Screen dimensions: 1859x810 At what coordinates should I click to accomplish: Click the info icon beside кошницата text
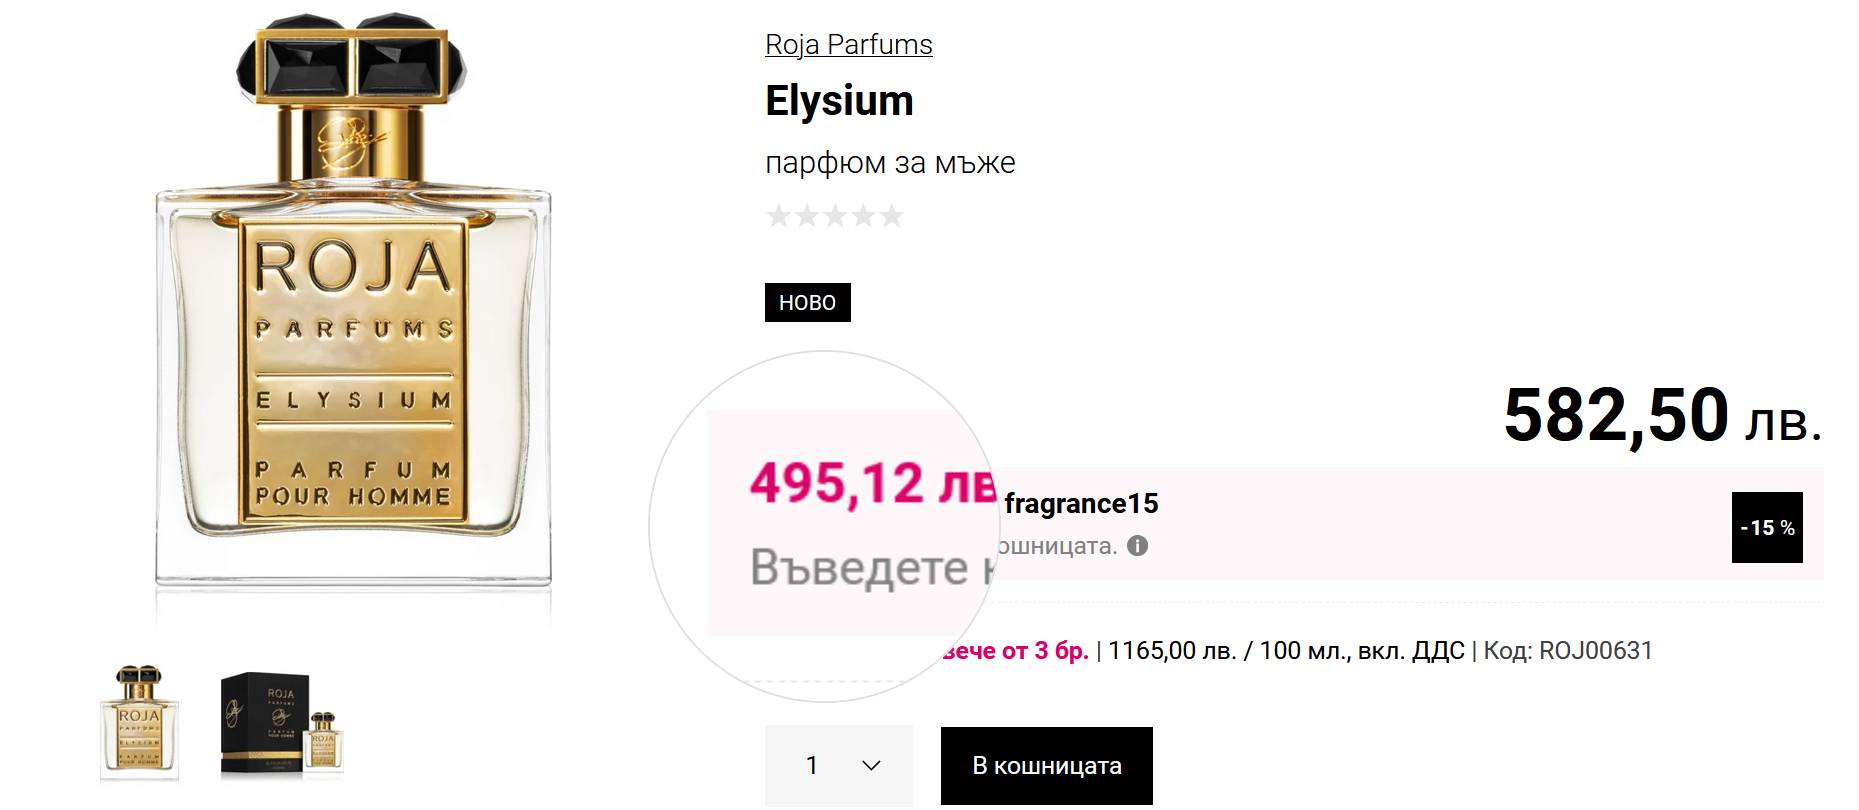pos(1137,546)
